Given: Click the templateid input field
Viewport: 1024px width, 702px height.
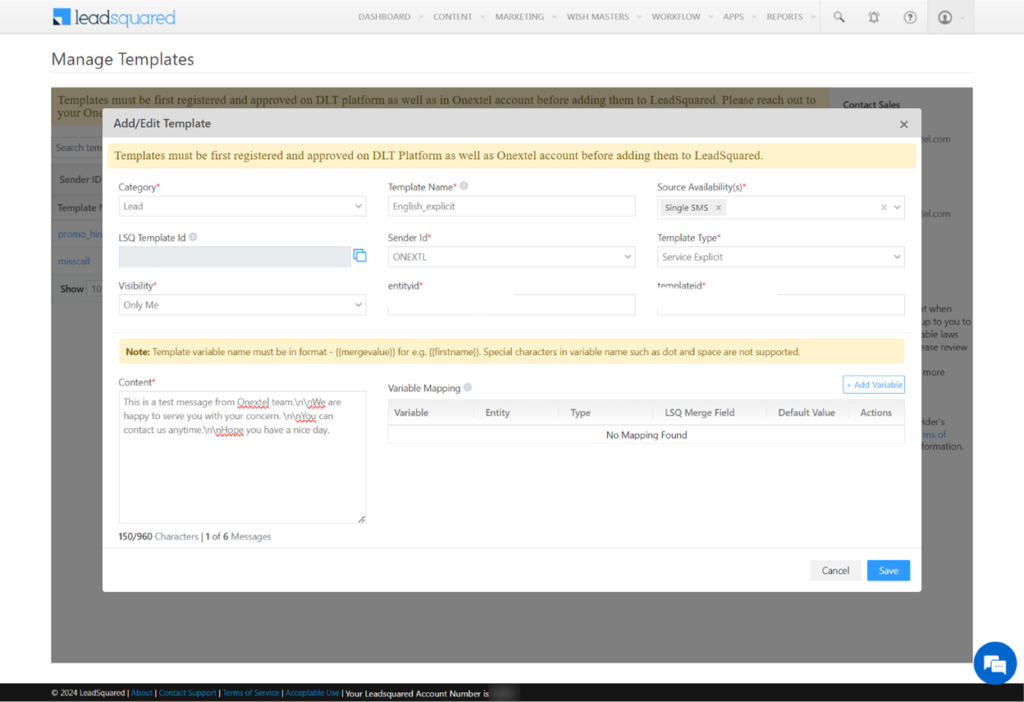Looking at the screenshot, I should (780, 305).
